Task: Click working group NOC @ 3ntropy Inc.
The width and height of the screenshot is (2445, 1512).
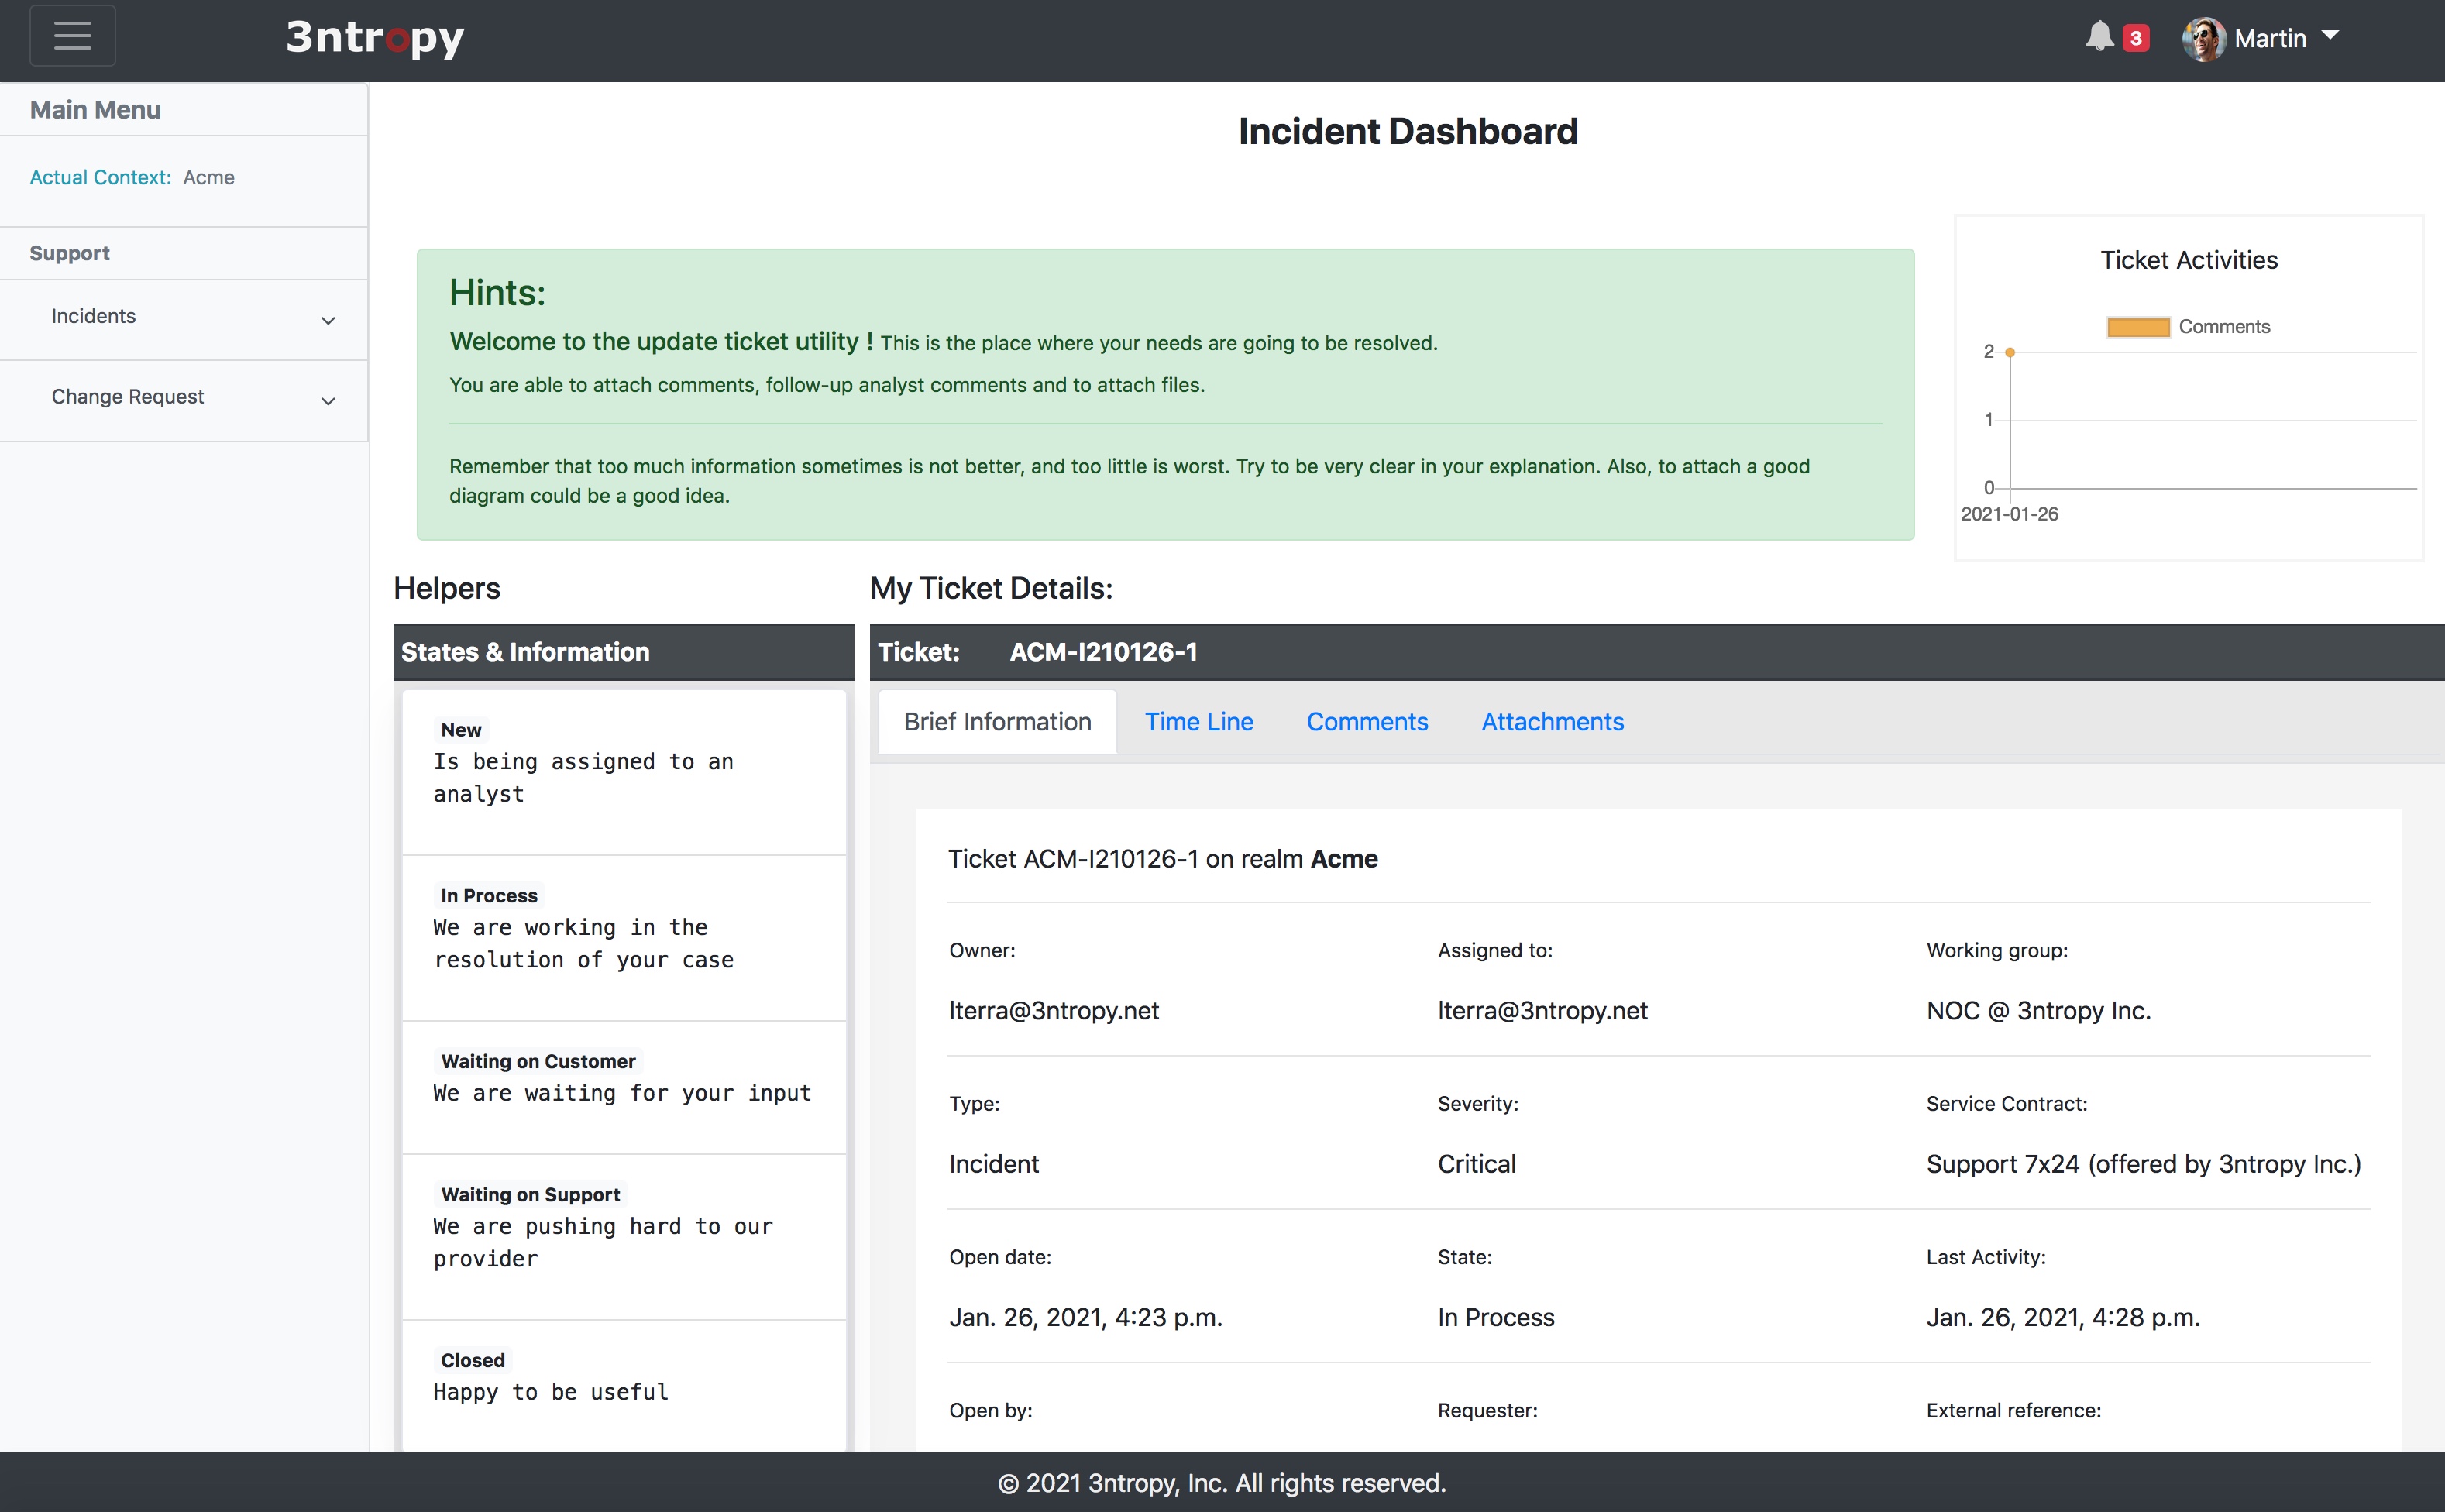Action: 2038,1011
